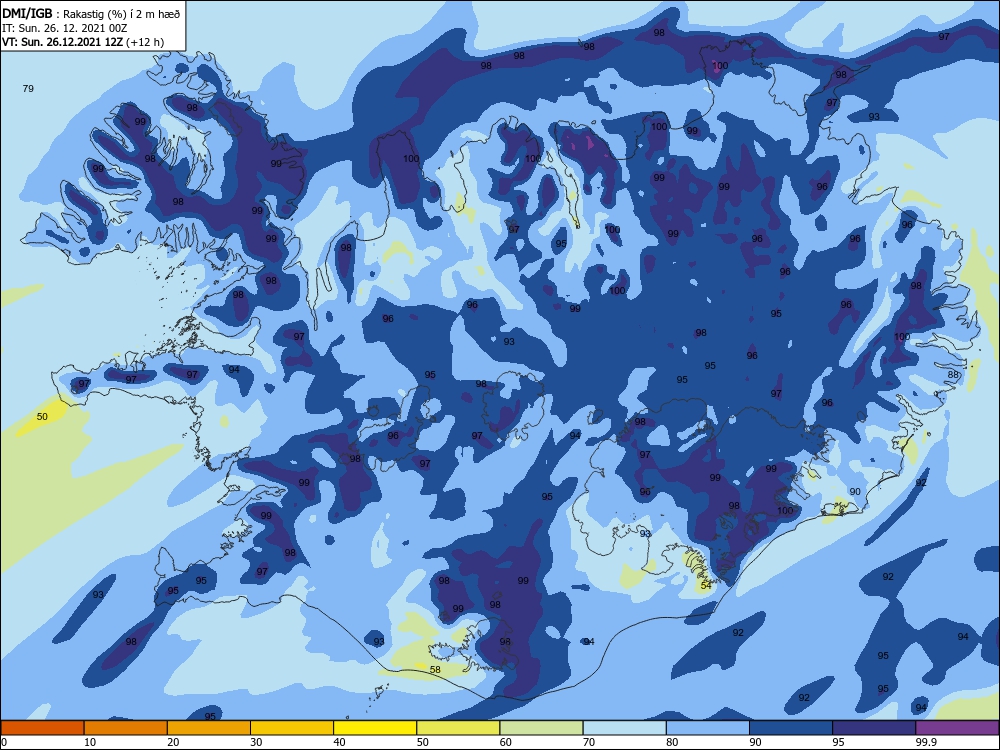Click the humidity value "54" on the yellow spot
This screenshot has height=750, width=1000.
(706, 585)
